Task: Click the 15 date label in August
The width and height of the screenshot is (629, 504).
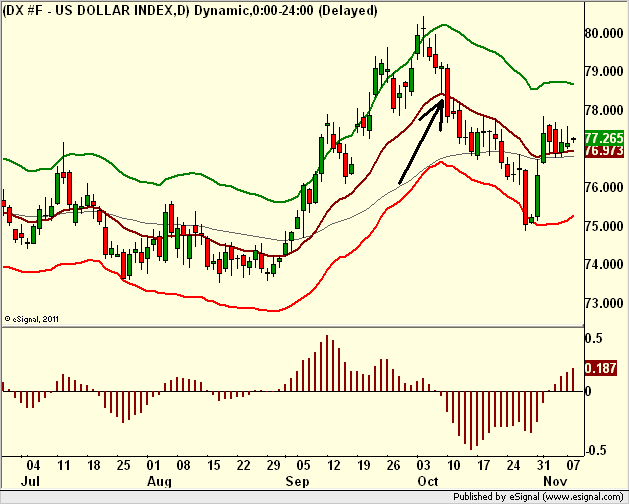Action: pyautogui.click(x=213, y=465)
